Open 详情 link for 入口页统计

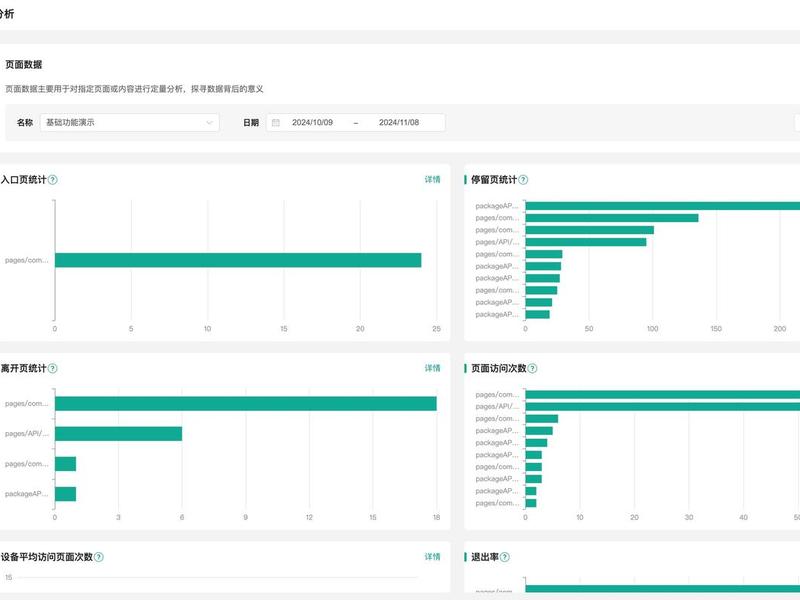pos(432,180)
